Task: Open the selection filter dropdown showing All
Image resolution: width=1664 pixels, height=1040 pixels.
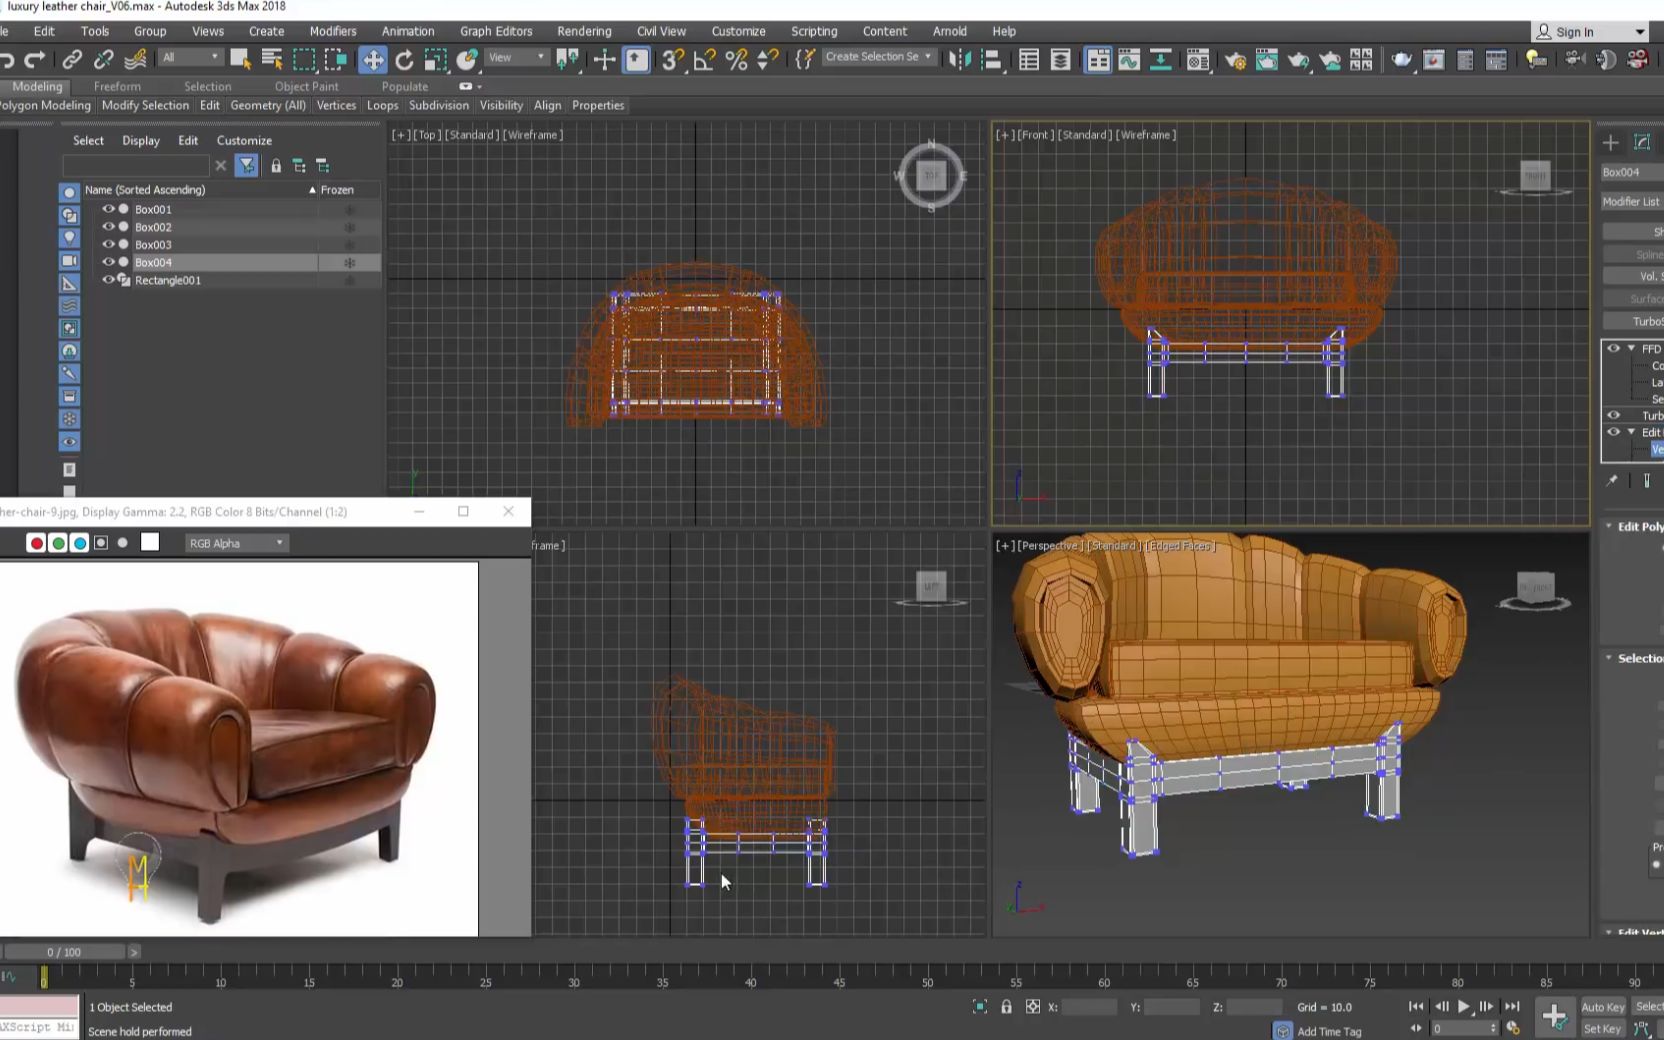Action: tap(190, 57)
